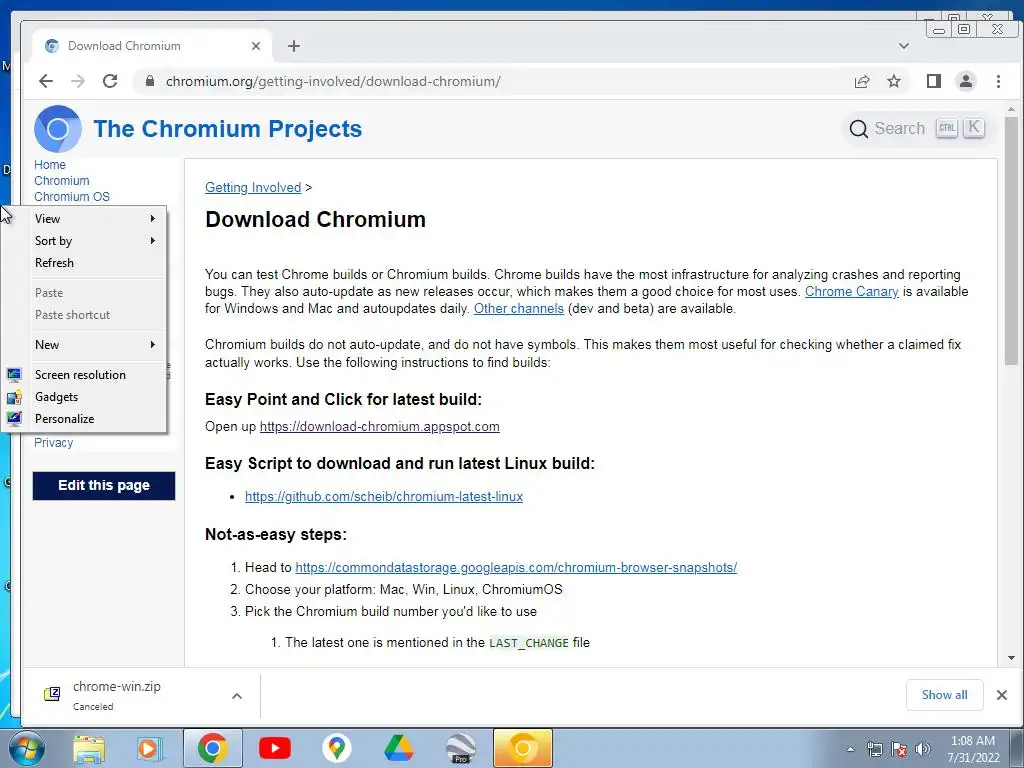Open the Other channels link
Screen dimensions: 1024x768
point(519,308)
